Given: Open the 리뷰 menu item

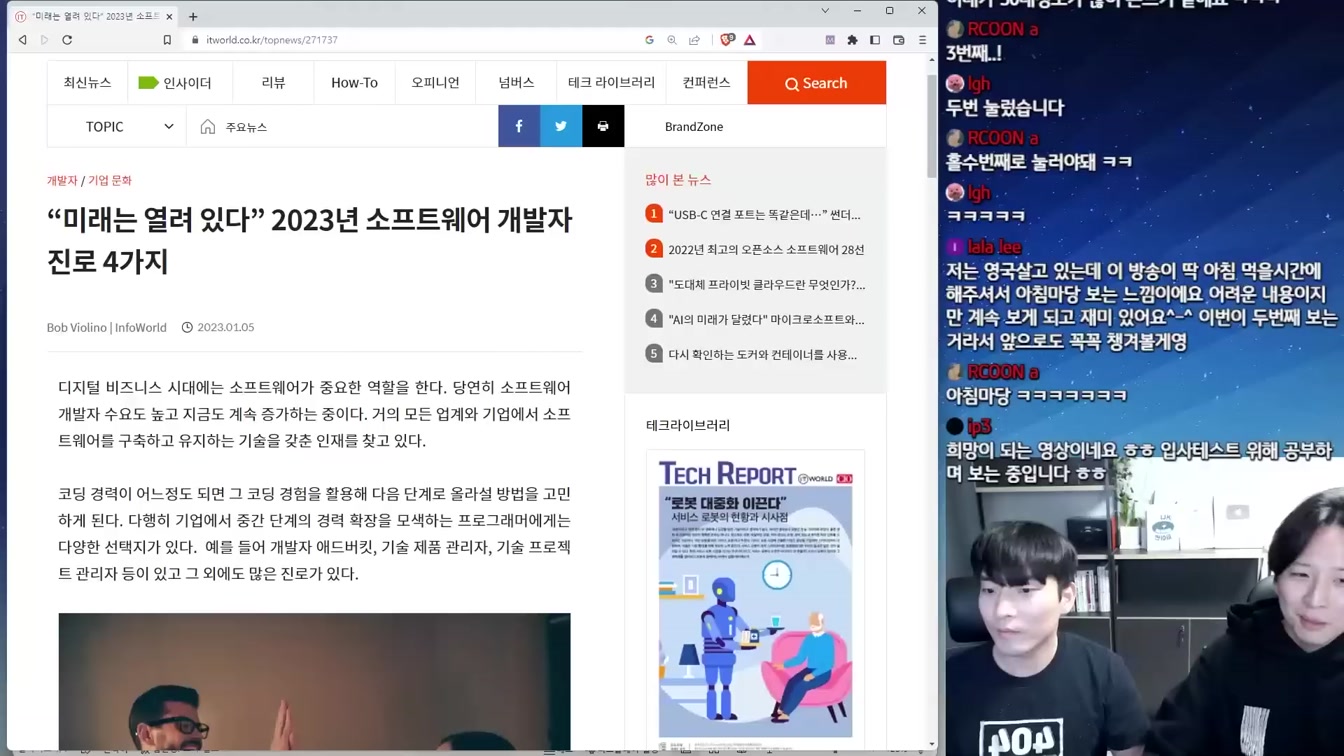Looking at the screenshot, I should [273, 83].
